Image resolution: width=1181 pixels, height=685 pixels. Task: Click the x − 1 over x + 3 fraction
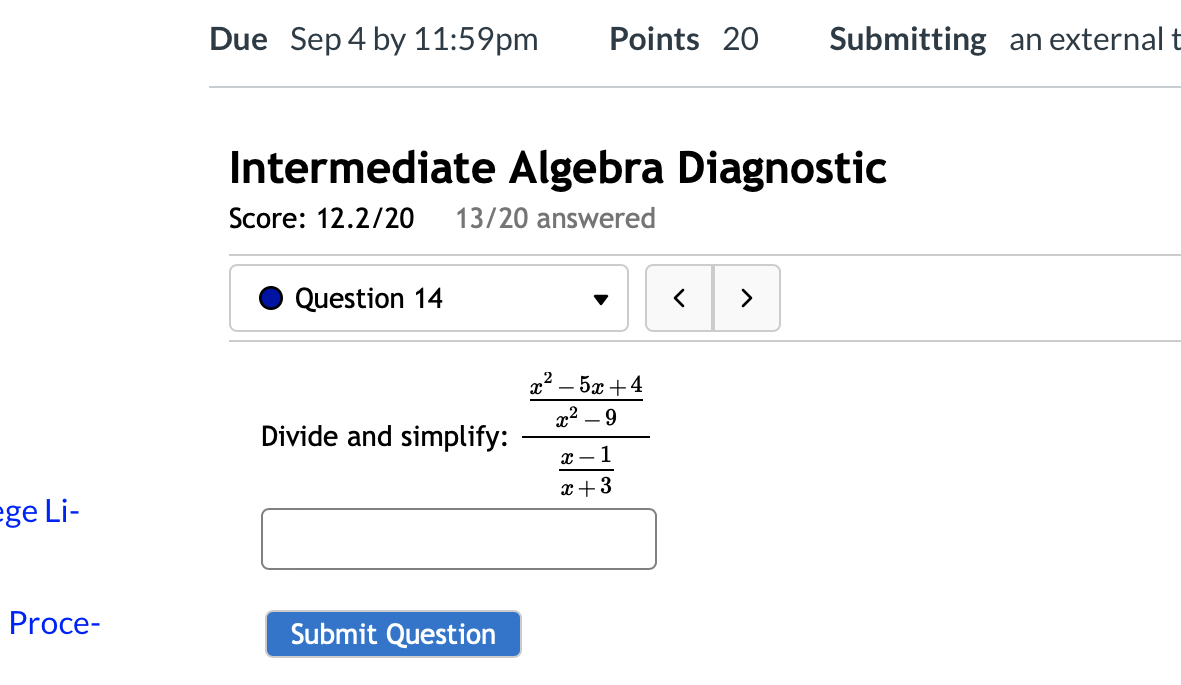586,472
